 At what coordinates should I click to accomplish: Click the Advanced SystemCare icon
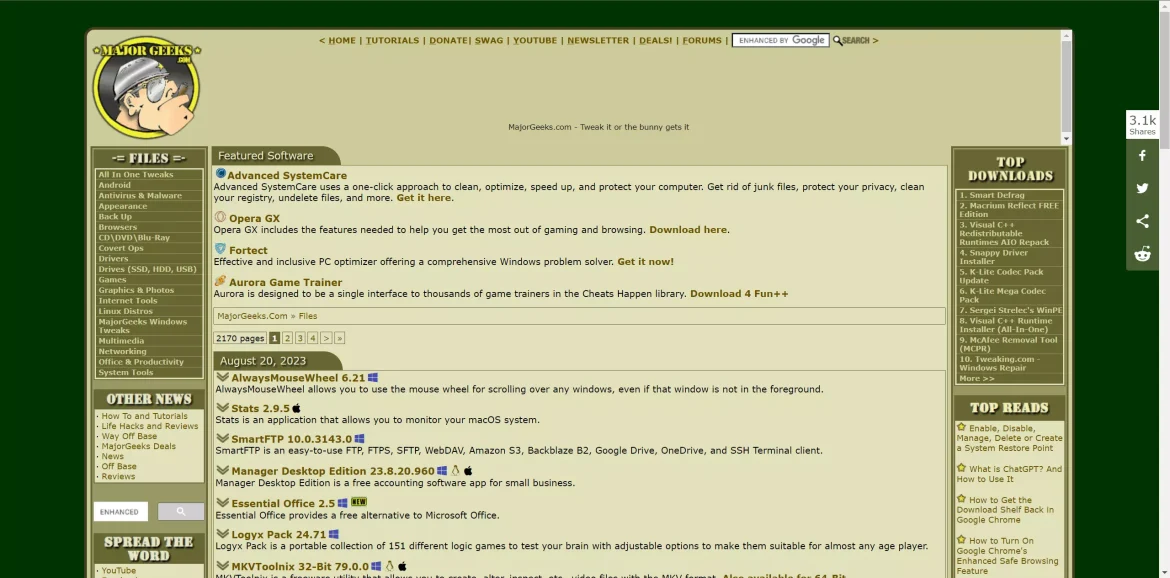(220, 174)
